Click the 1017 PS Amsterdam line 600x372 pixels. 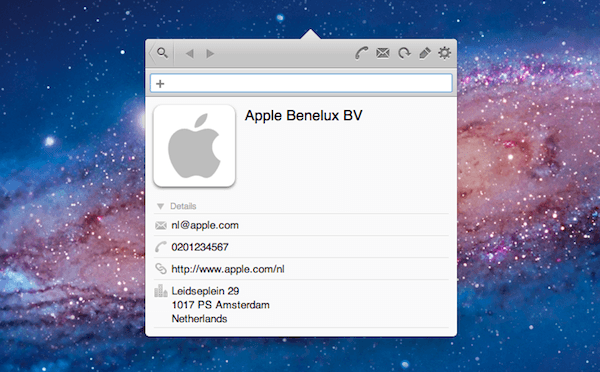pos(221,305)
